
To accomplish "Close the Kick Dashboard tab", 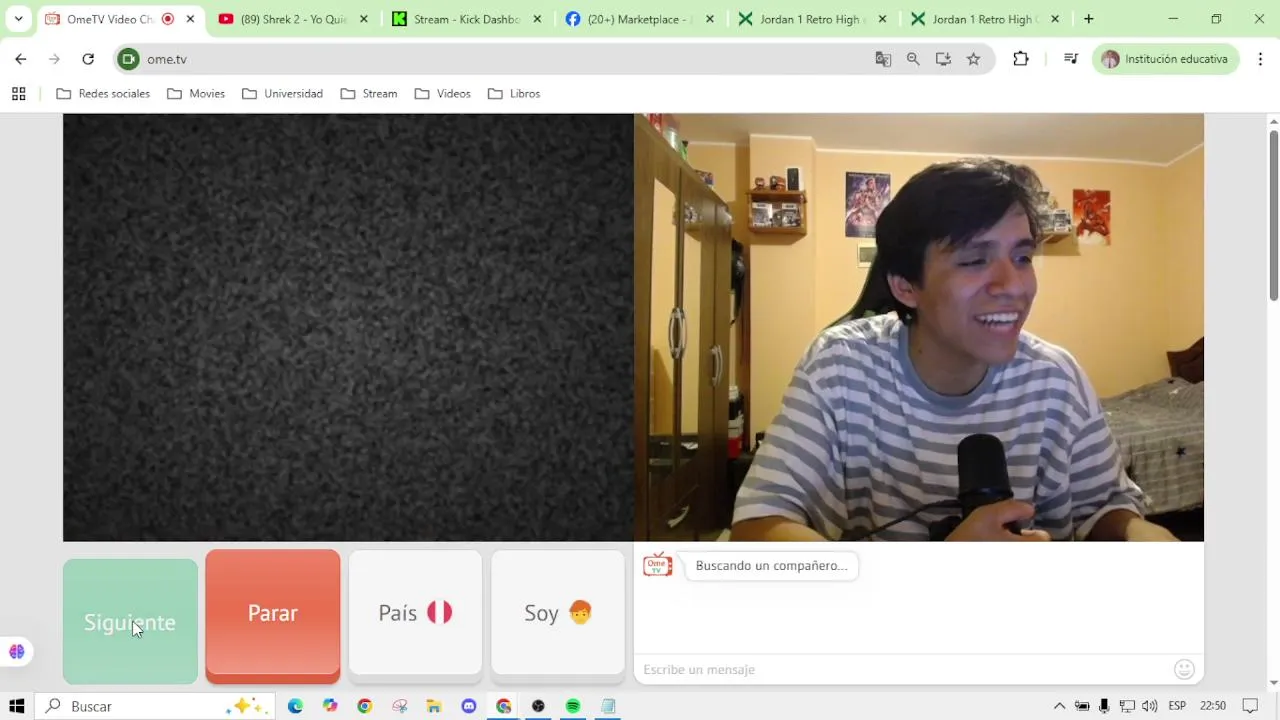I will click(537, 19).
